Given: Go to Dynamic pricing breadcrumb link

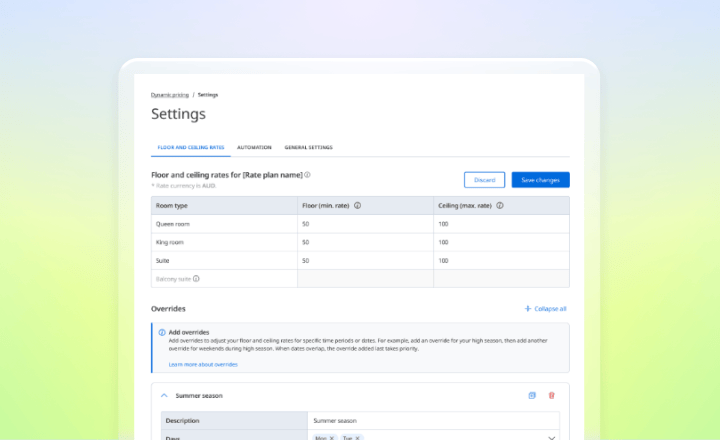Looking at the screenshot, I should 169,94.
